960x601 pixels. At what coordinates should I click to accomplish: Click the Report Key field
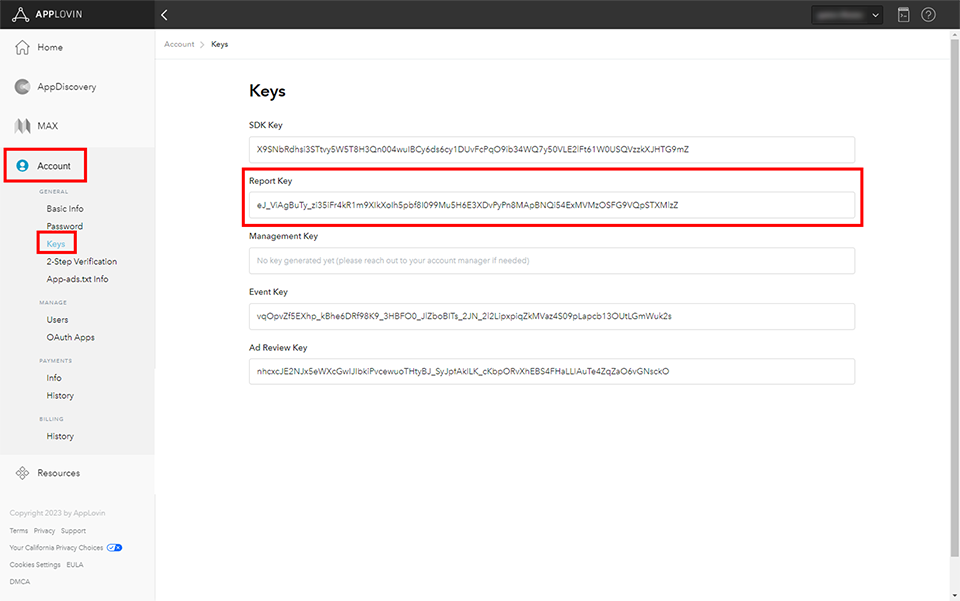point(552,205)
